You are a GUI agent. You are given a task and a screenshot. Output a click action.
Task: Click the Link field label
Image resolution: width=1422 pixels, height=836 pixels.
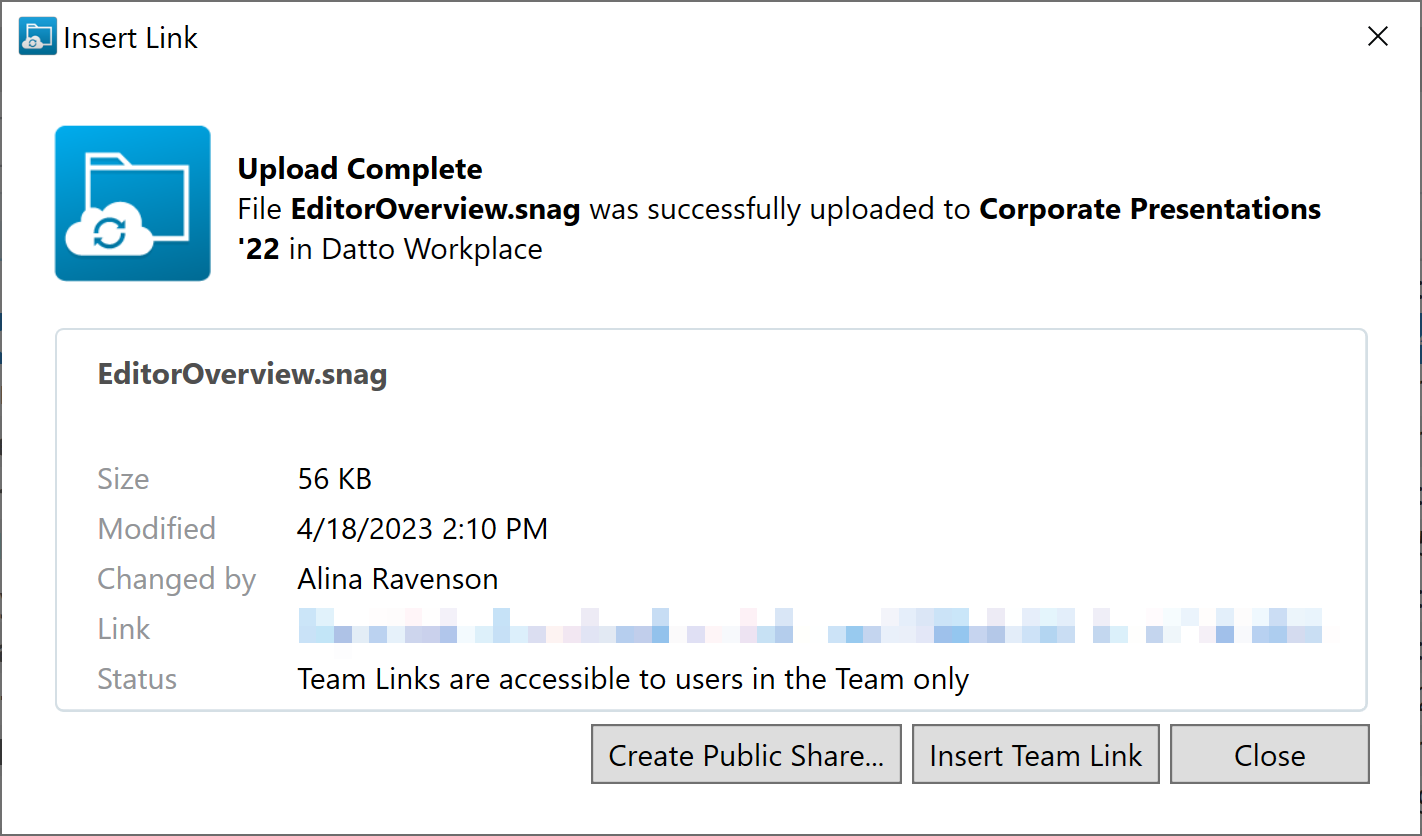(124, 629)
